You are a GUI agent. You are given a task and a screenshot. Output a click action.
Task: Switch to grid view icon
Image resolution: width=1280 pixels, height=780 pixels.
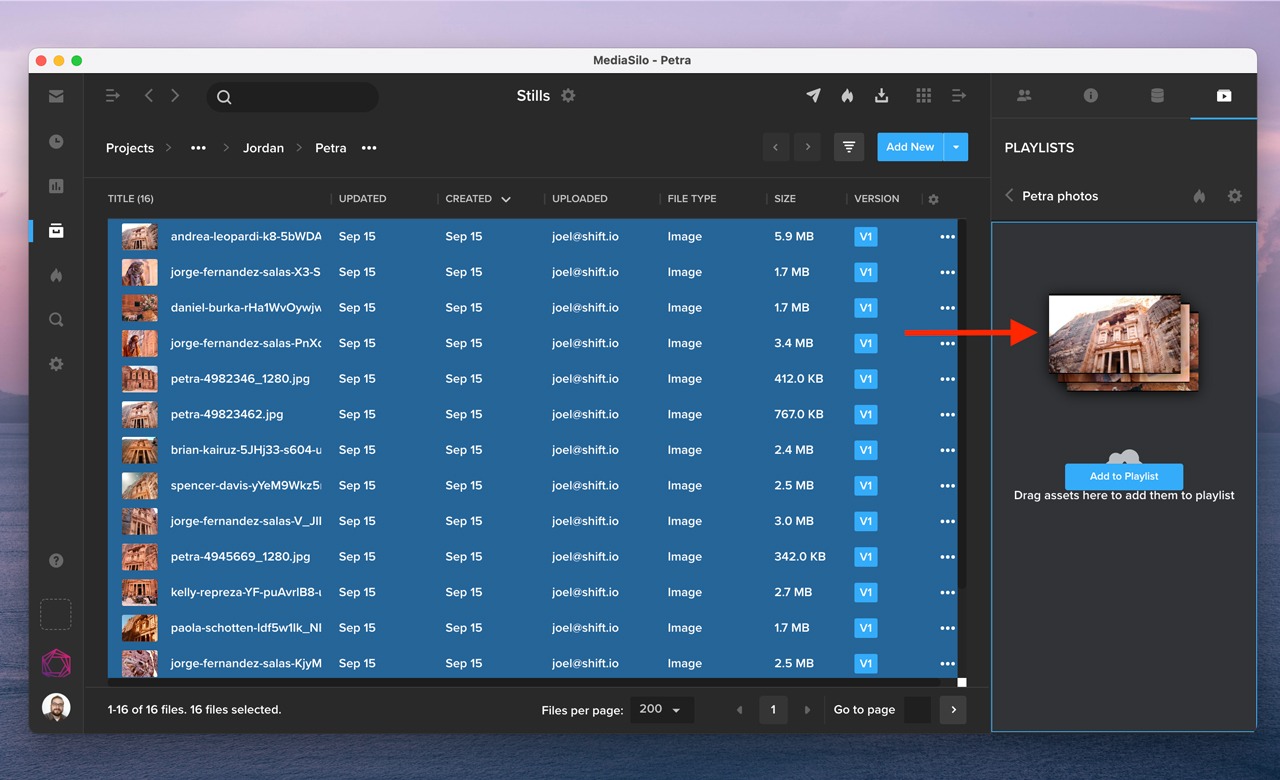point(923,96)
